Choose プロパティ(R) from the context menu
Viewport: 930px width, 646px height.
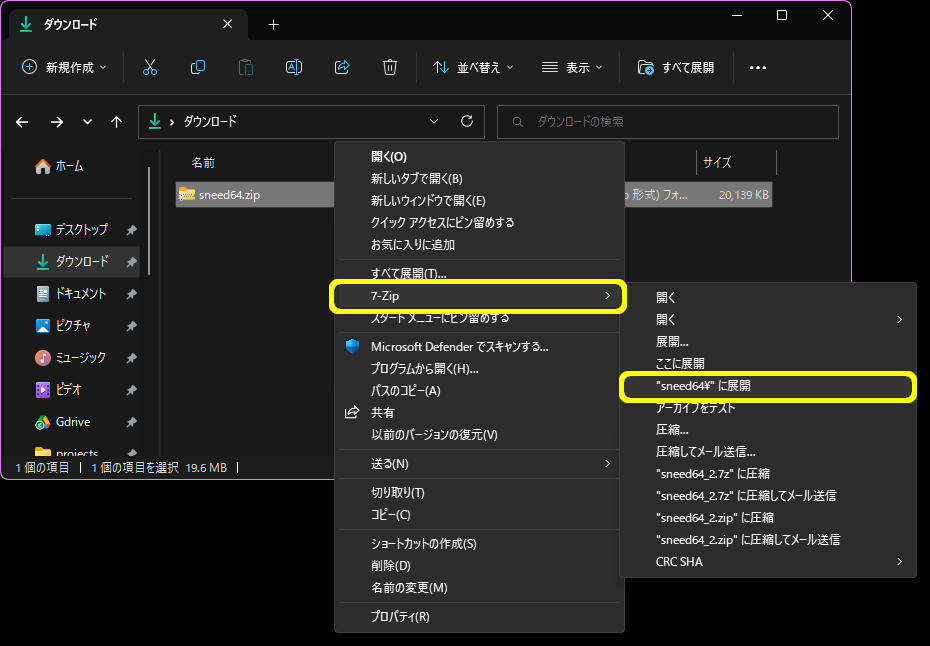tap(400, 617)
